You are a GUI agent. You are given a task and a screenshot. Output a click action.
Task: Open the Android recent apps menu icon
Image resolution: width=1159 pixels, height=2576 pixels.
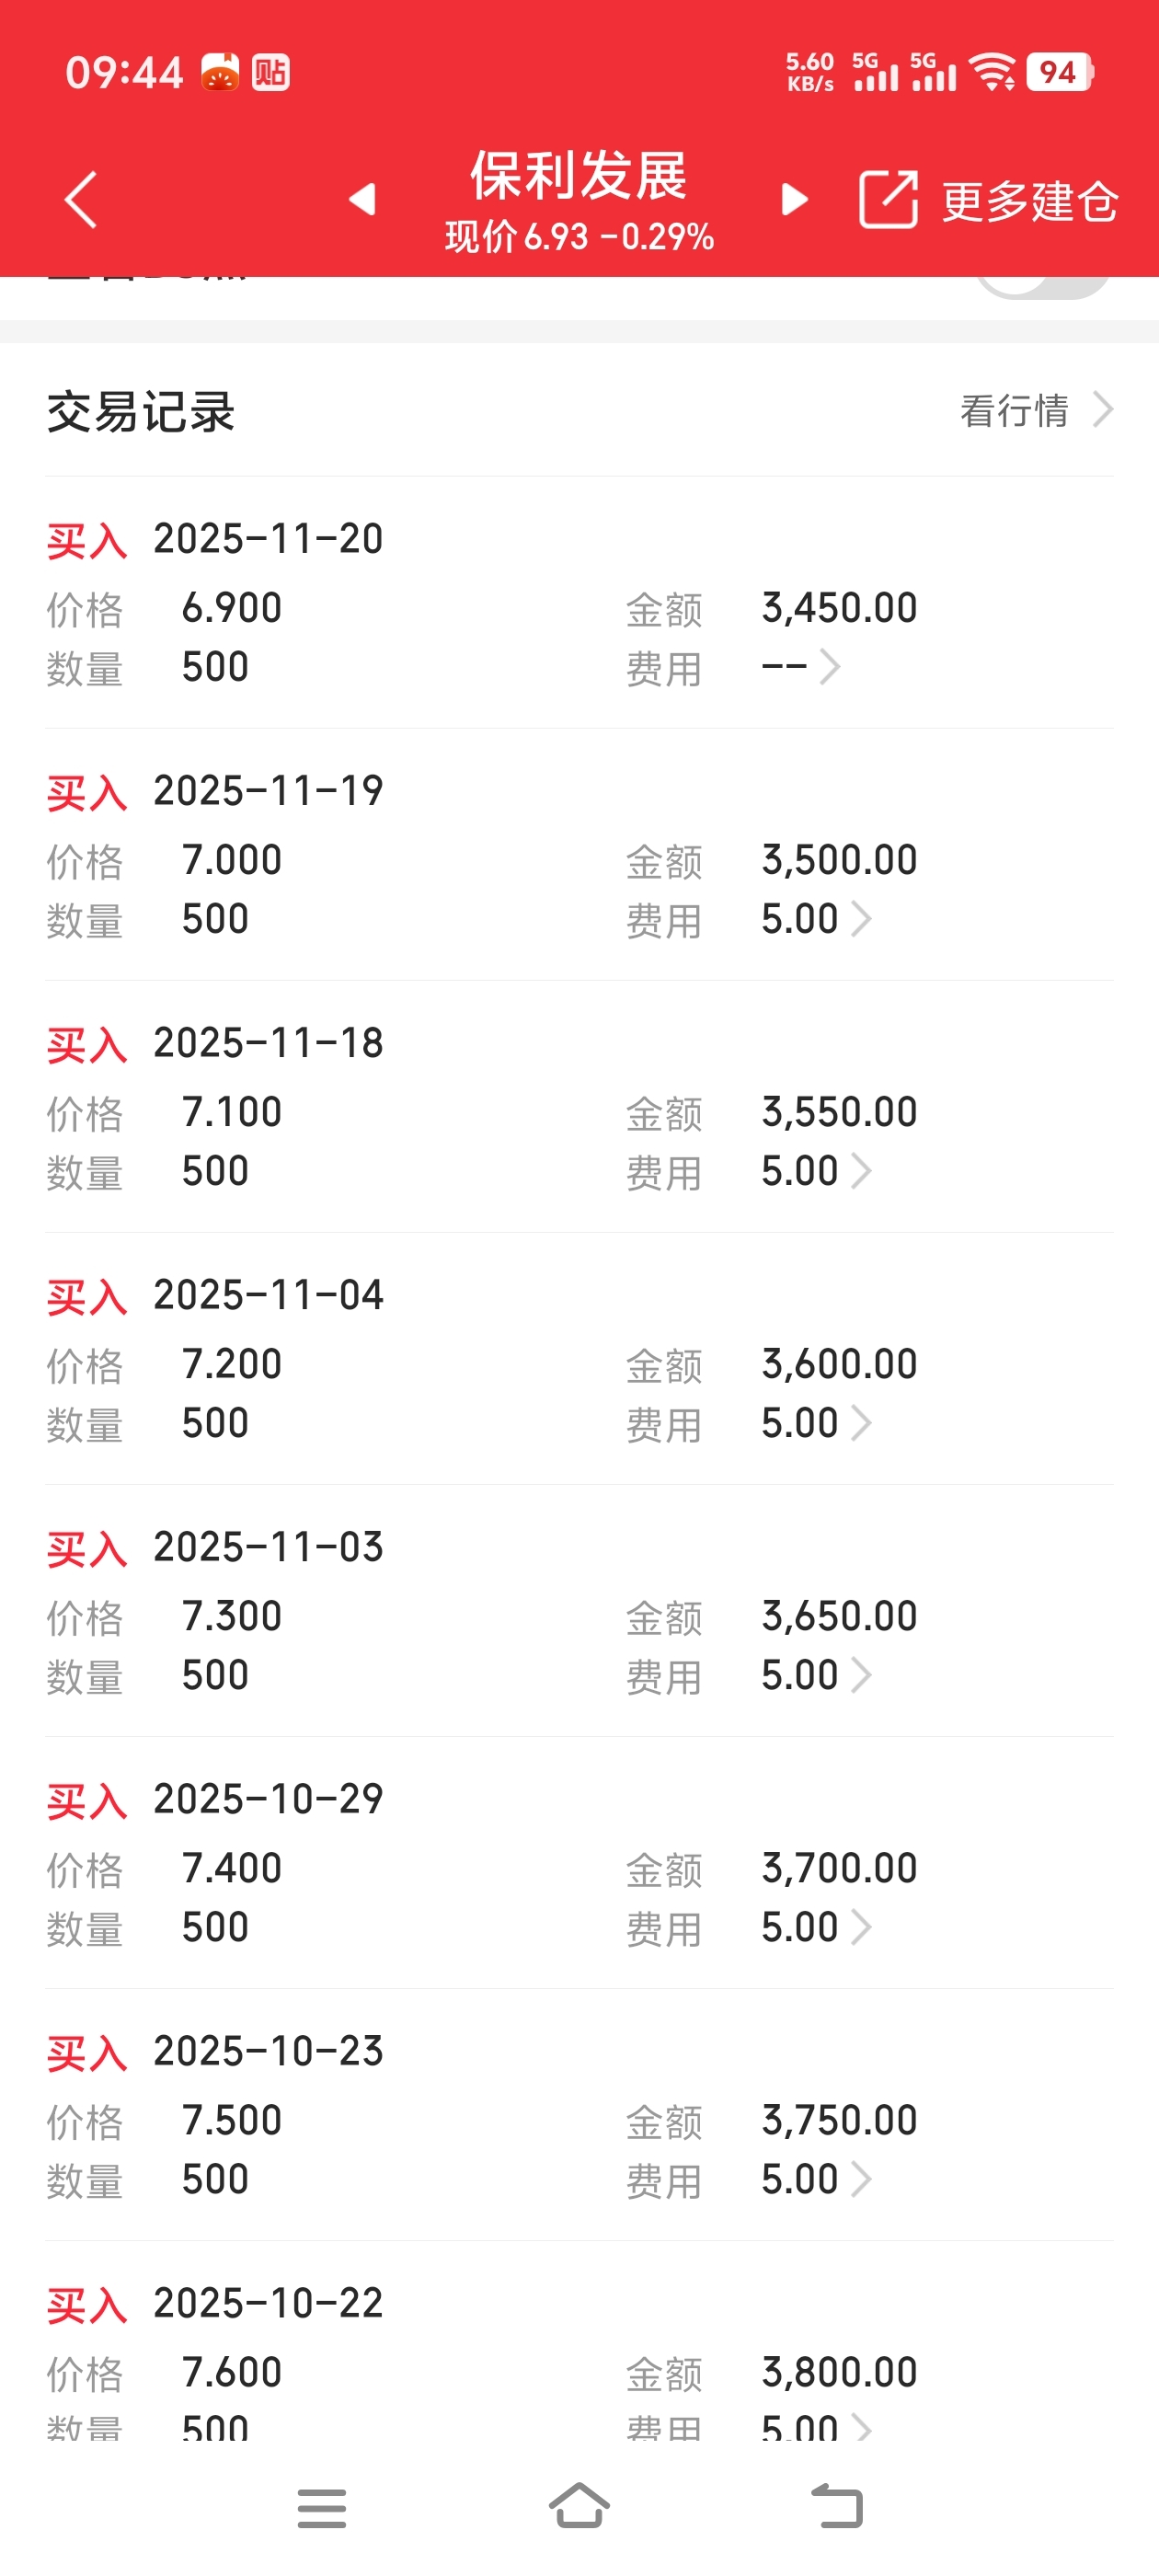pyautogui.click(x=321, y=2508)
